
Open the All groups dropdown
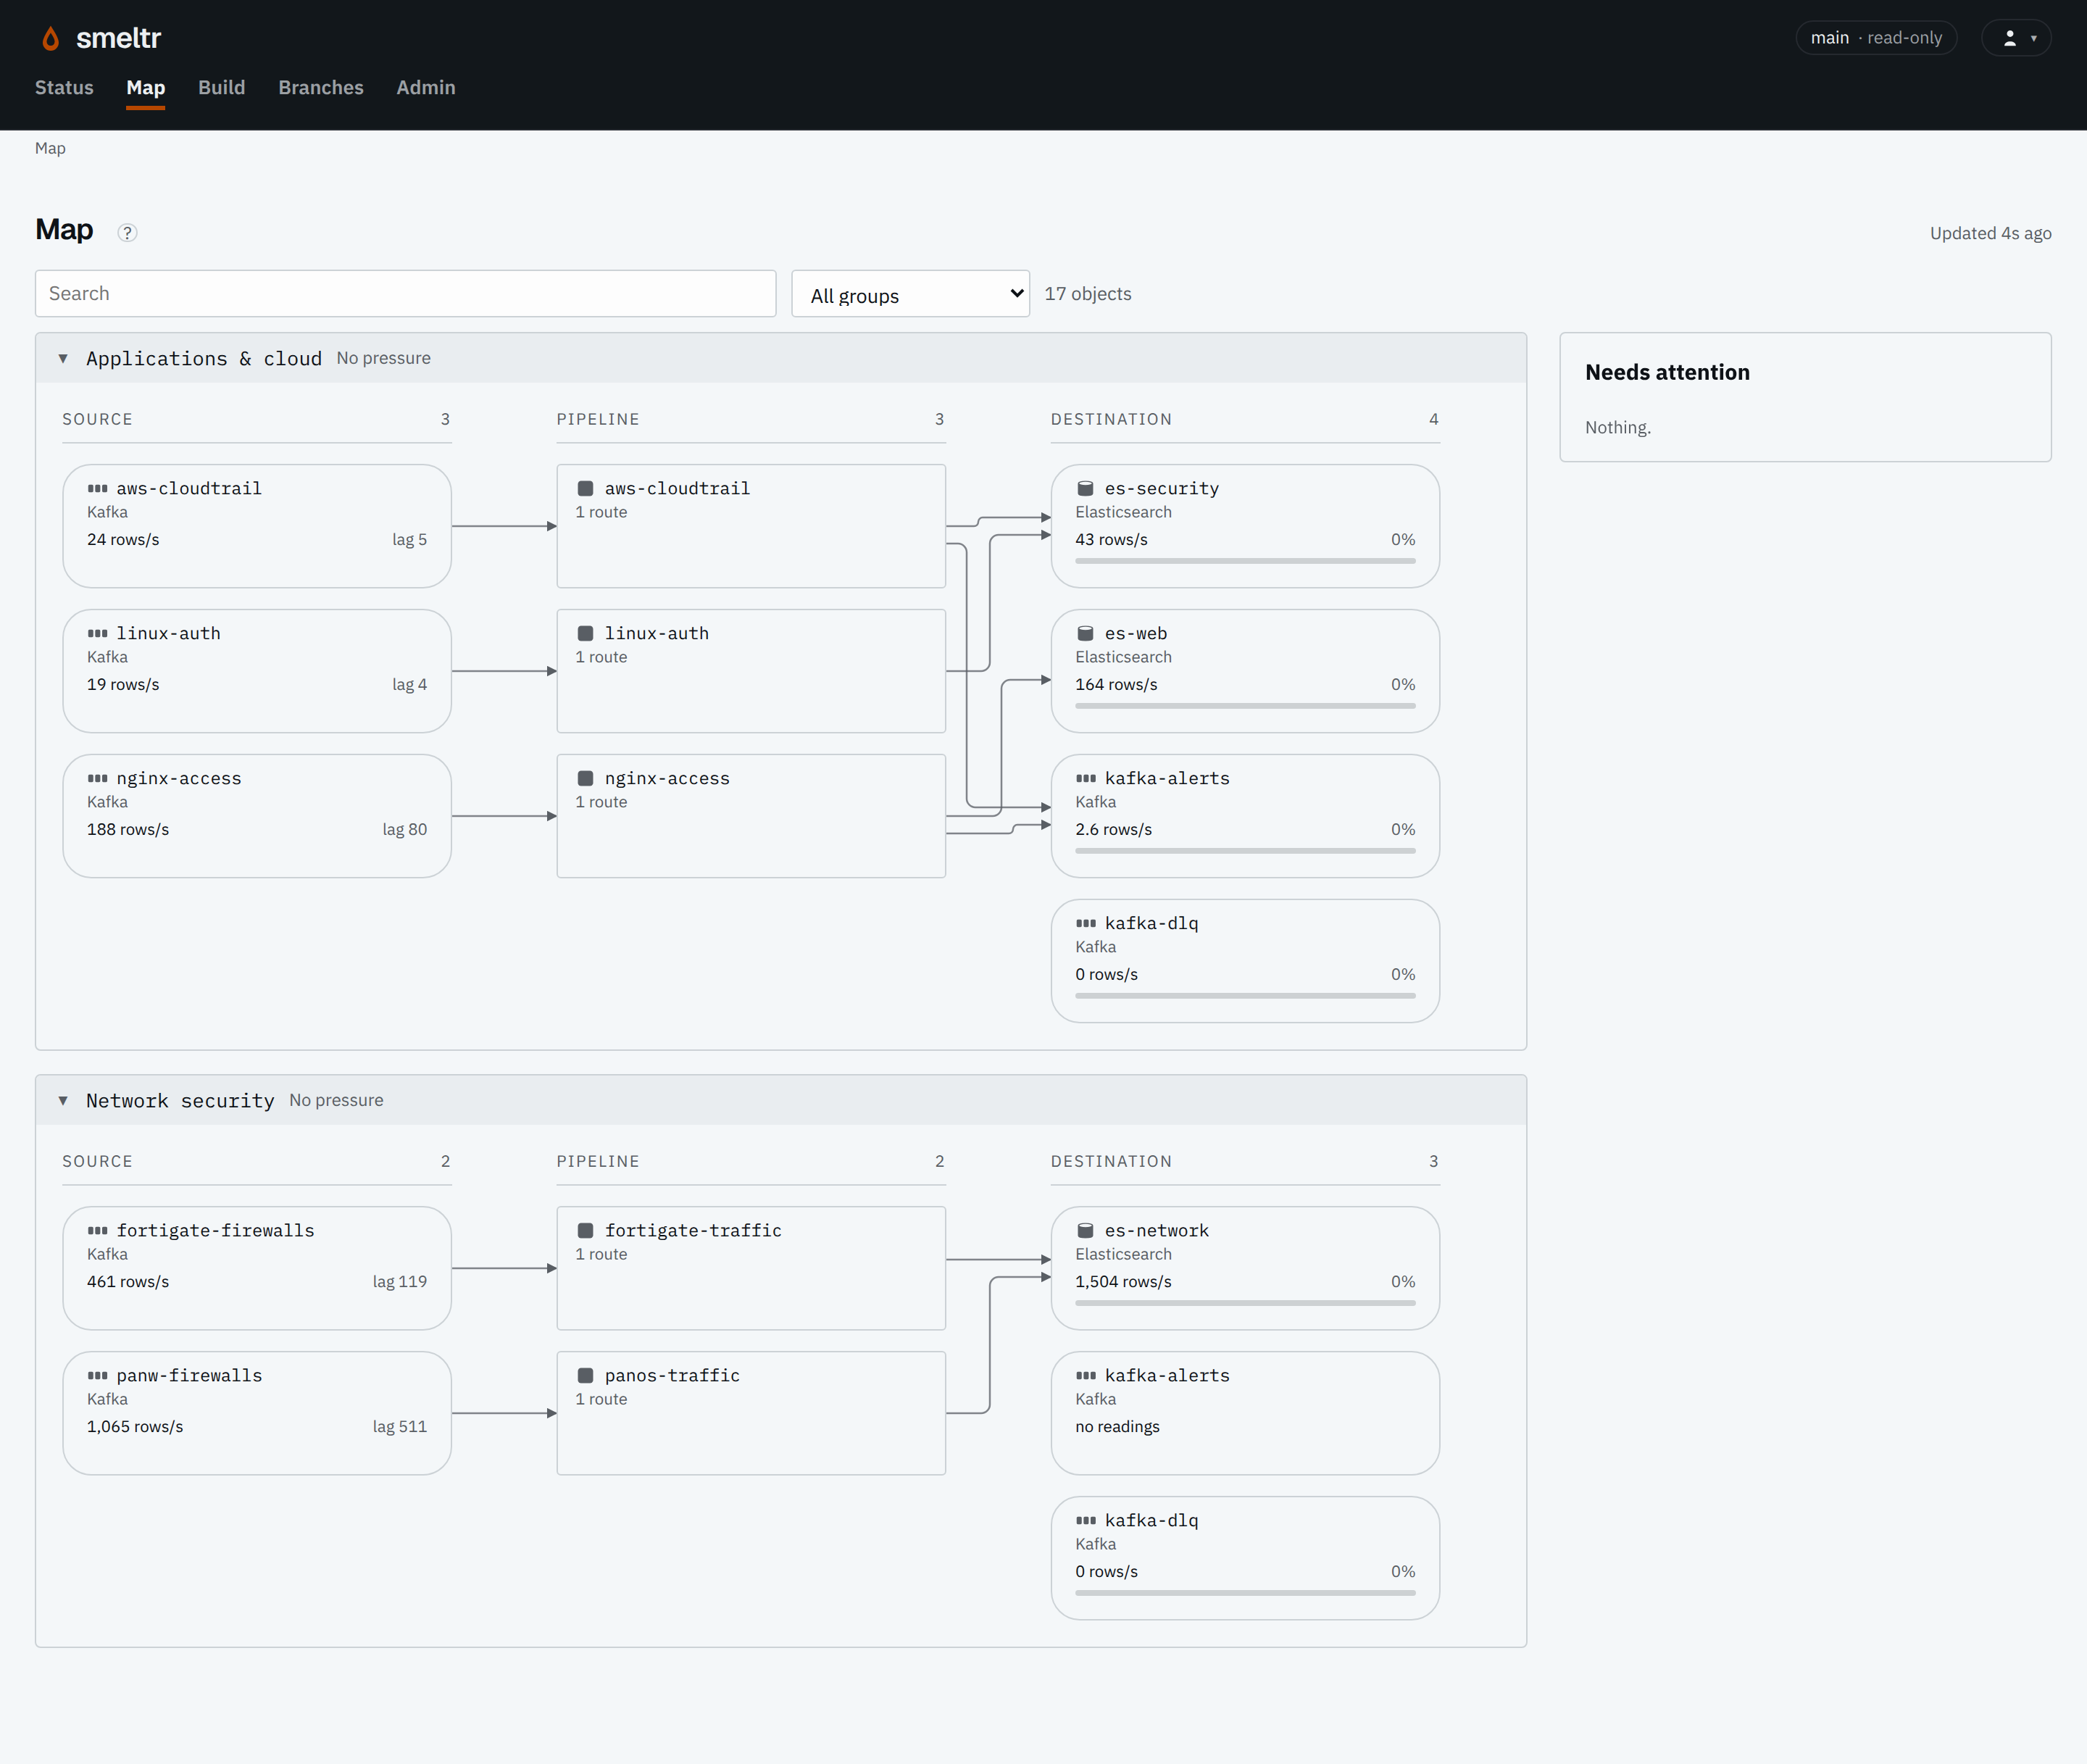(910, 294)
